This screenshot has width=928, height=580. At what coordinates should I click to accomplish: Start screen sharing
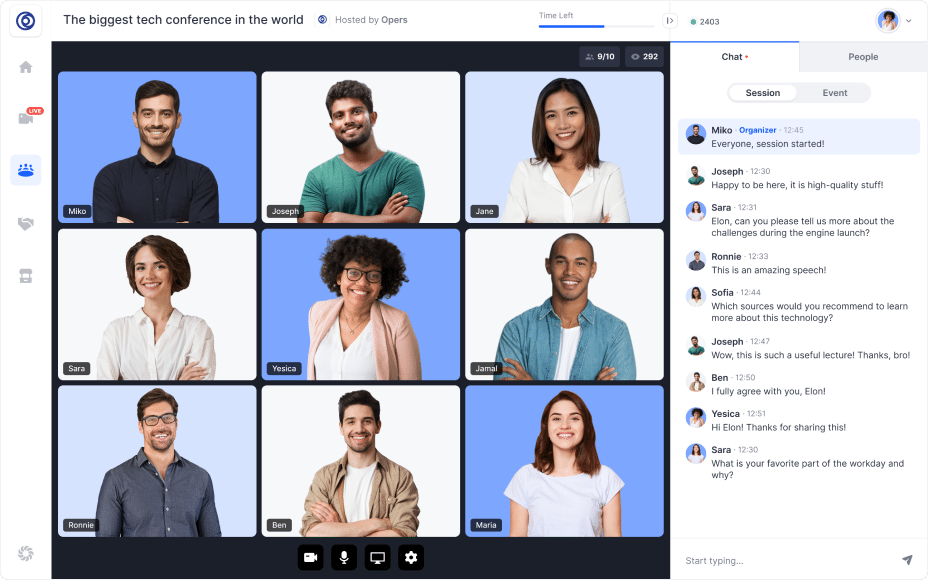[377, 558]
